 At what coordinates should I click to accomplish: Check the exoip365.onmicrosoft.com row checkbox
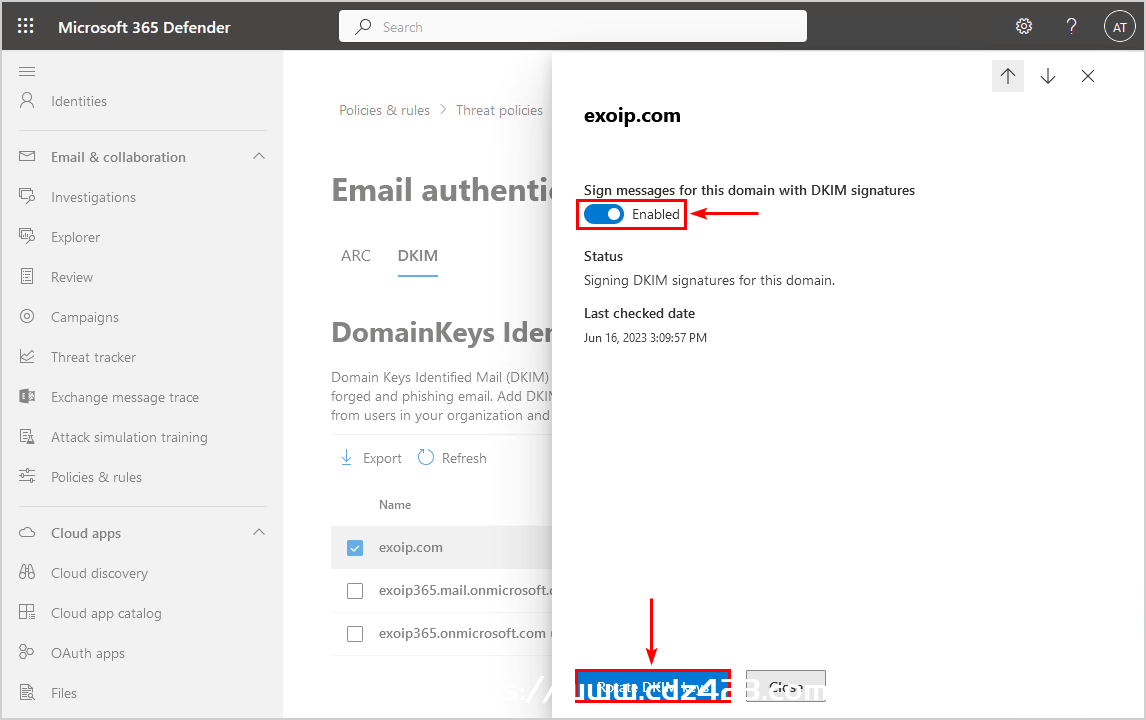click(x=354, y=634)
